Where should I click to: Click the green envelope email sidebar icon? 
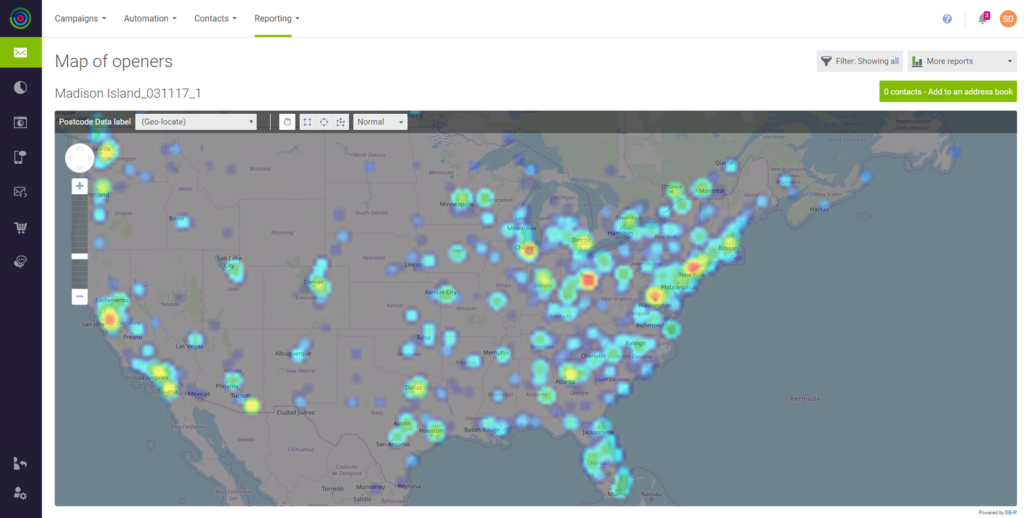tap(20, 53)
